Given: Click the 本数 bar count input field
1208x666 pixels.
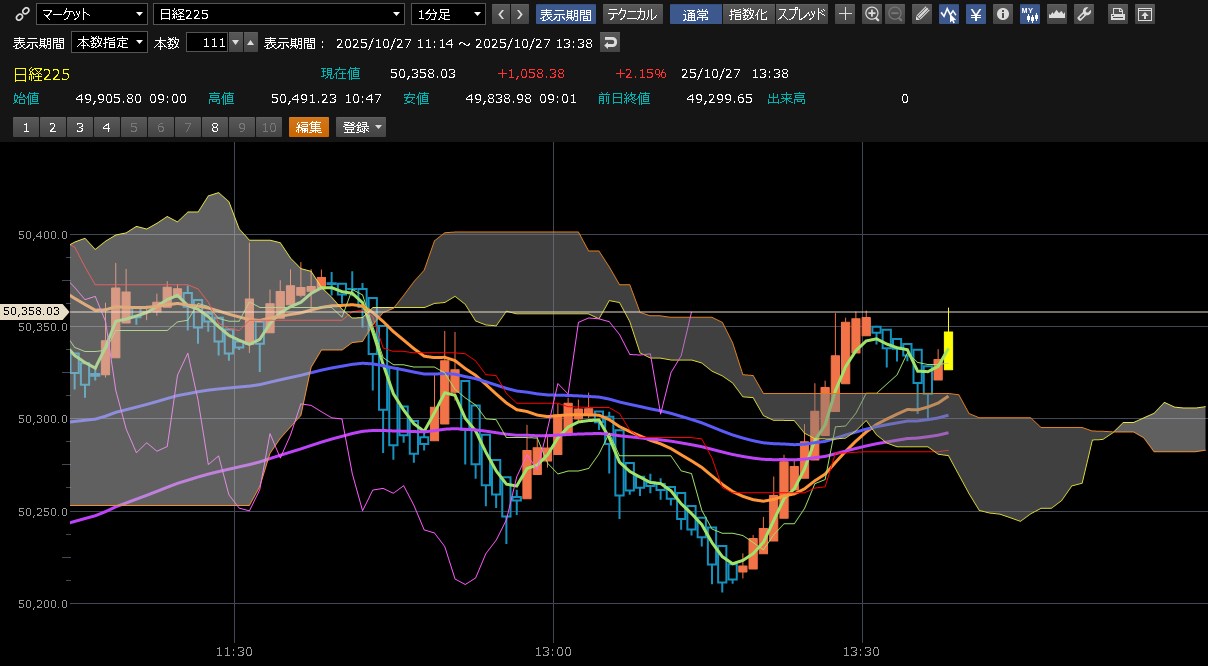Looking at the screenshot, I should pyautogui.click(x=207, y=43).
